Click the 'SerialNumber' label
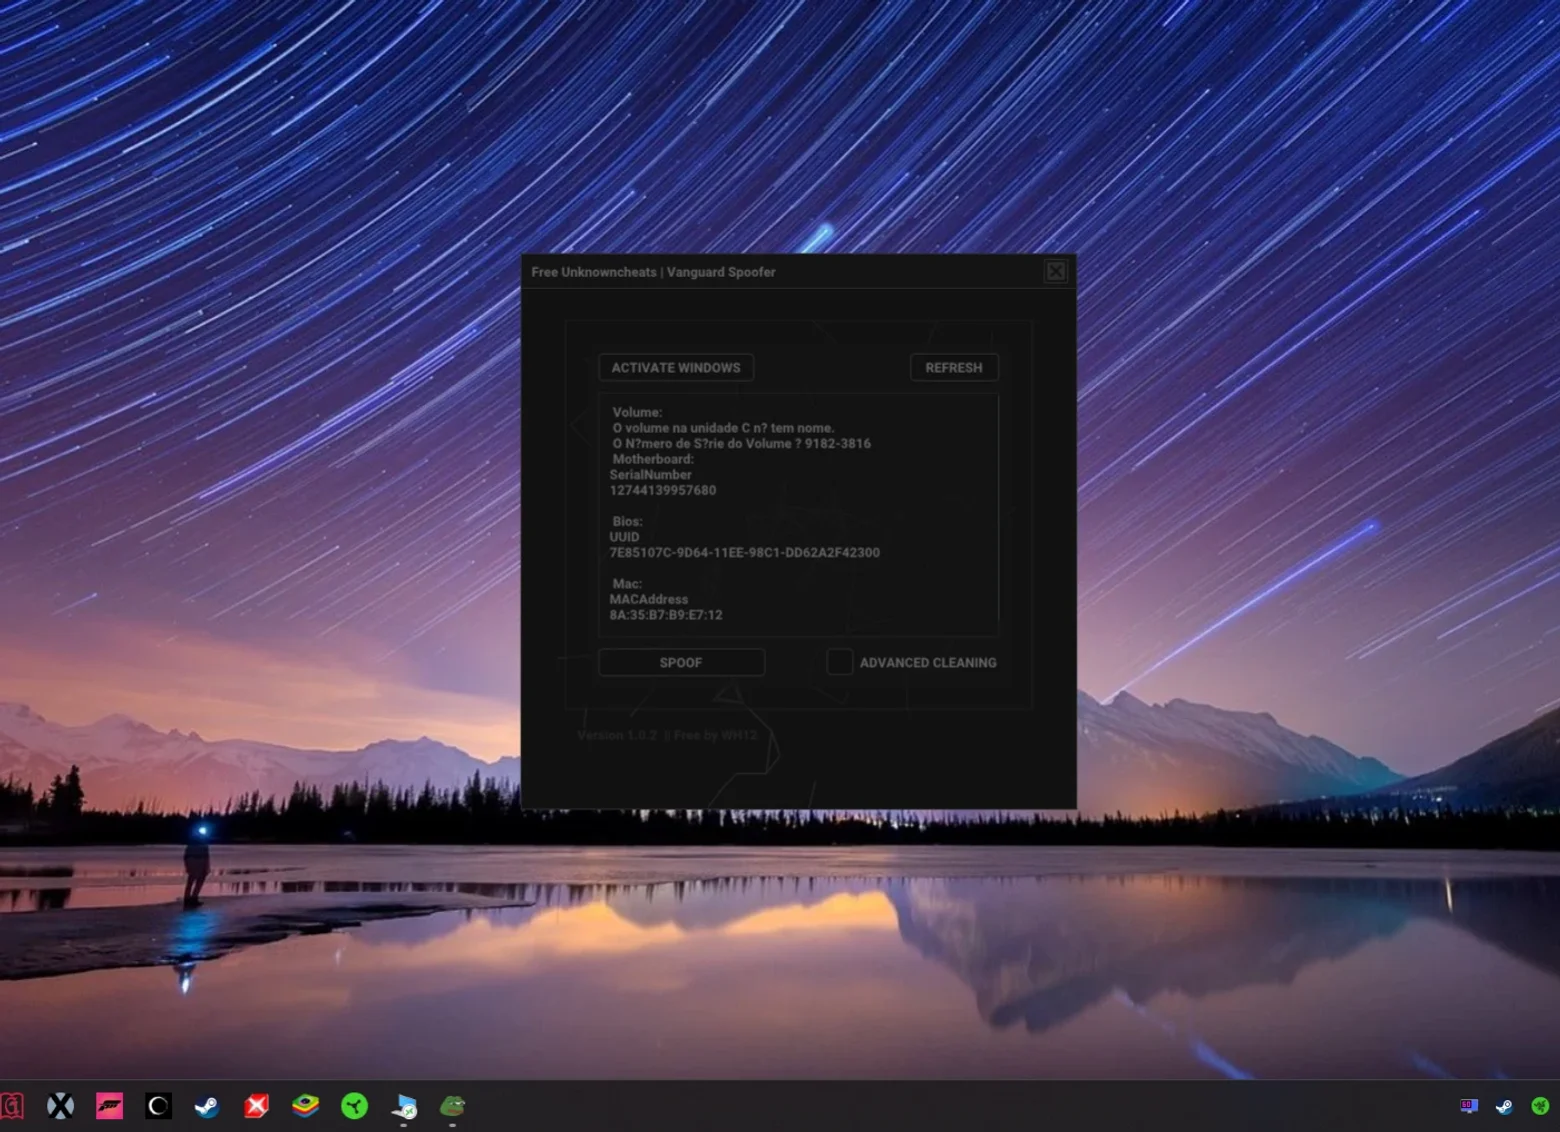The width and height of the screenshot is (1560, 1132). click(651, 475)
